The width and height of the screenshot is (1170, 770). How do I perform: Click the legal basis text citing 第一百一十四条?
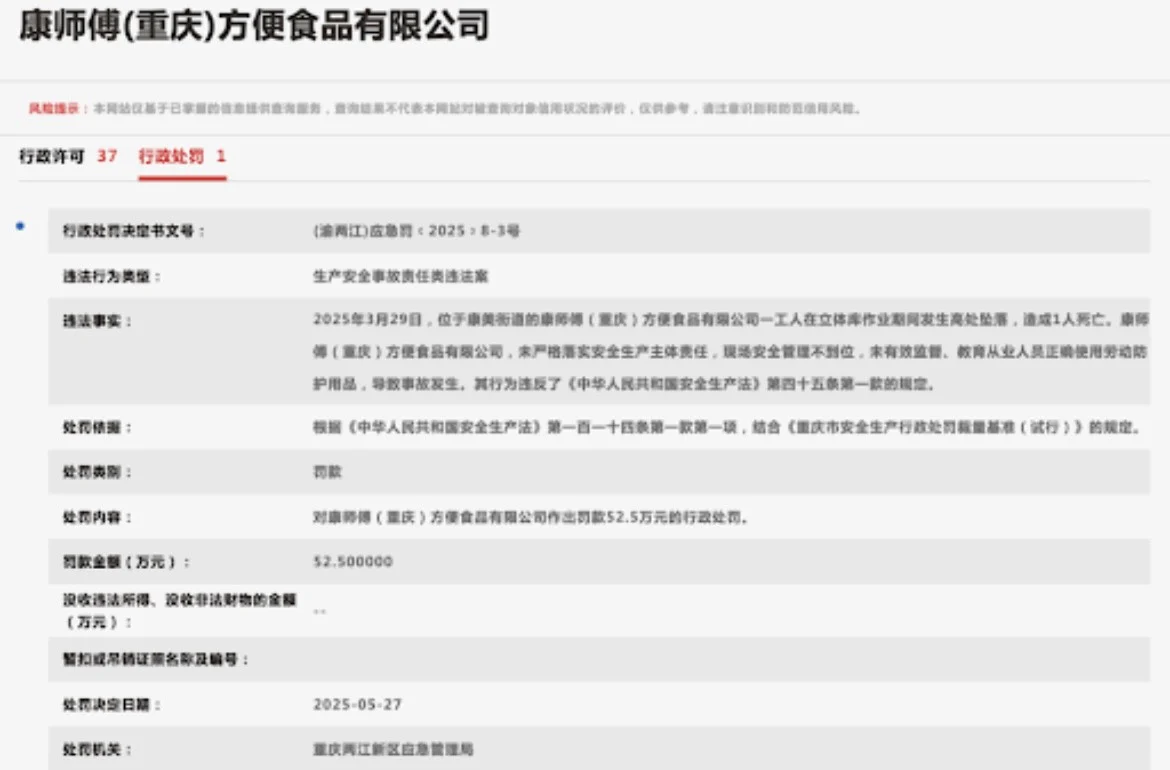(727, 428)
